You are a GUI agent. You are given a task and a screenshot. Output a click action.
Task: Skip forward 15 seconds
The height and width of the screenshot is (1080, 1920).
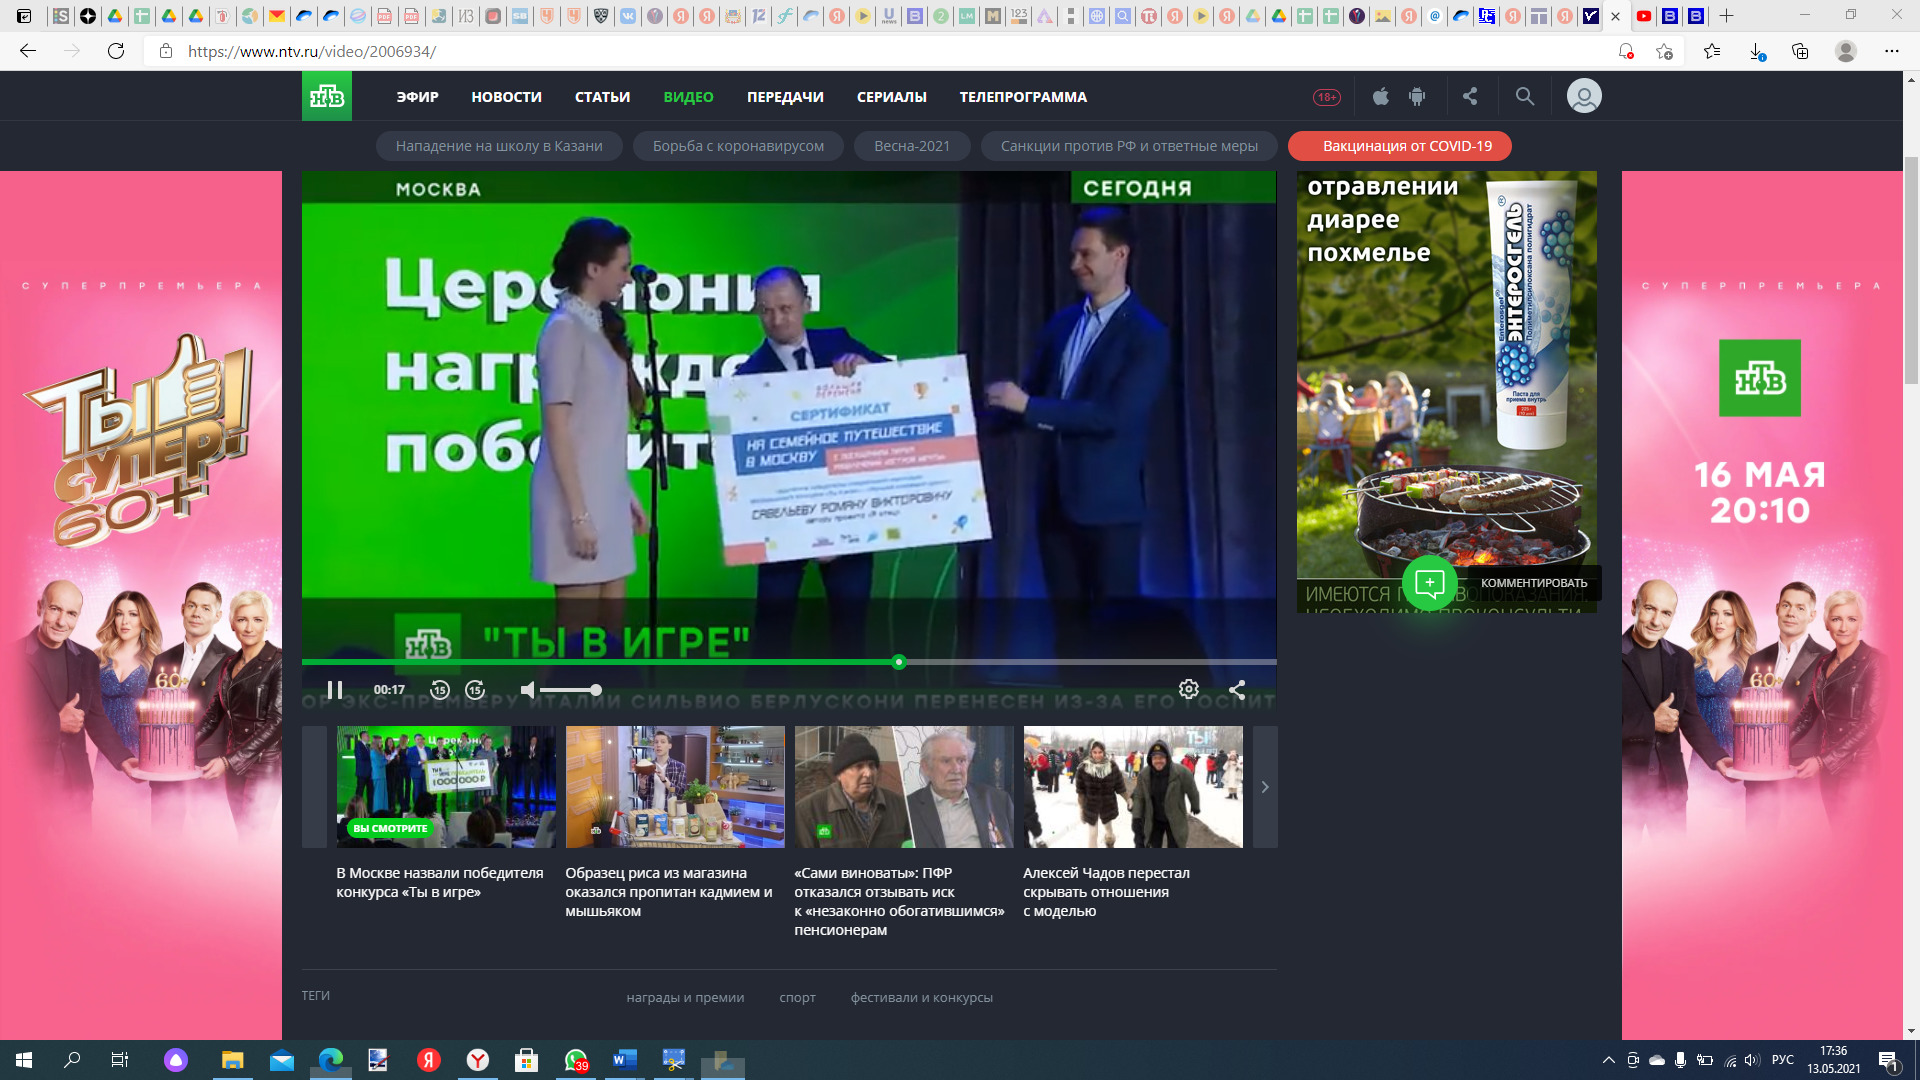pyautogui.click(x=475, y=690)
